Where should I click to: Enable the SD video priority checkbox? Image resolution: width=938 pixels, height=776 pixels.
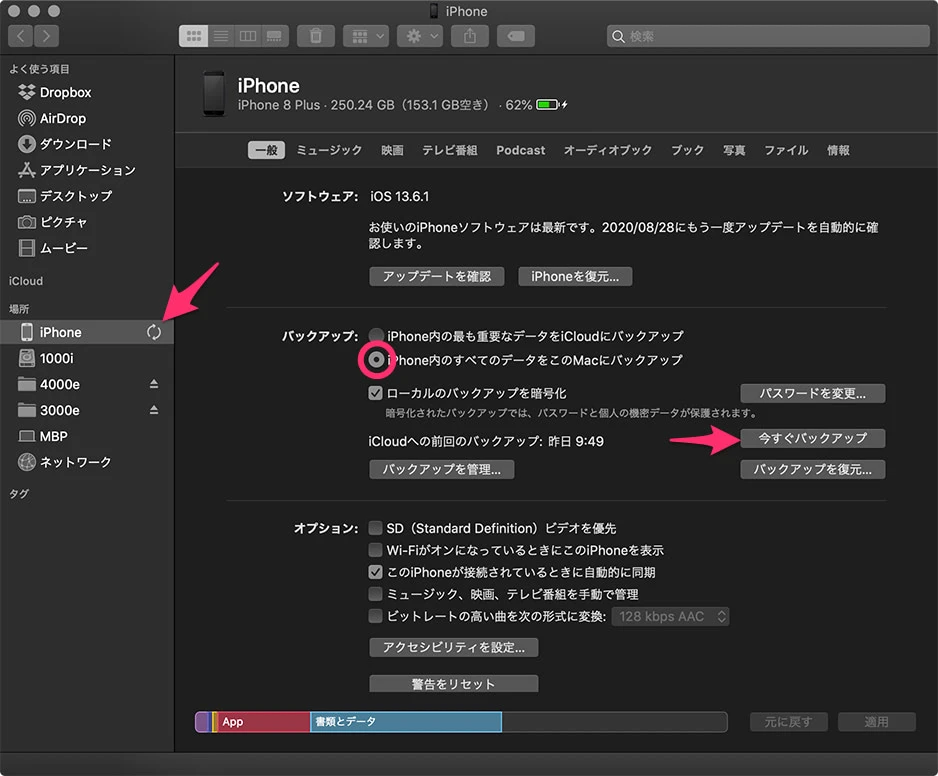tap(376, 528)
